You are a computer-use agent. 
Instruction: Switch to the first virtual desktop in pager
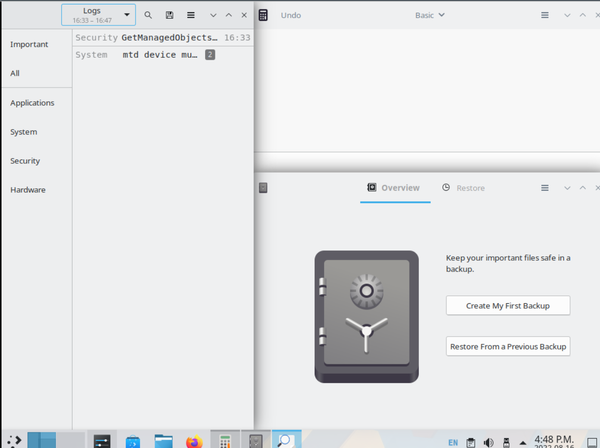coord(42,440)
